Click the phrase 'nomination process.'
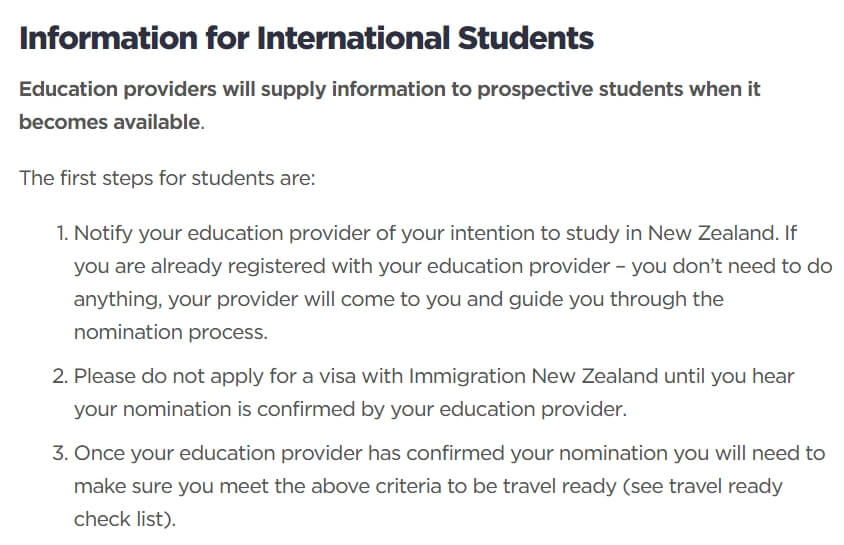 (x=171, y=332)
